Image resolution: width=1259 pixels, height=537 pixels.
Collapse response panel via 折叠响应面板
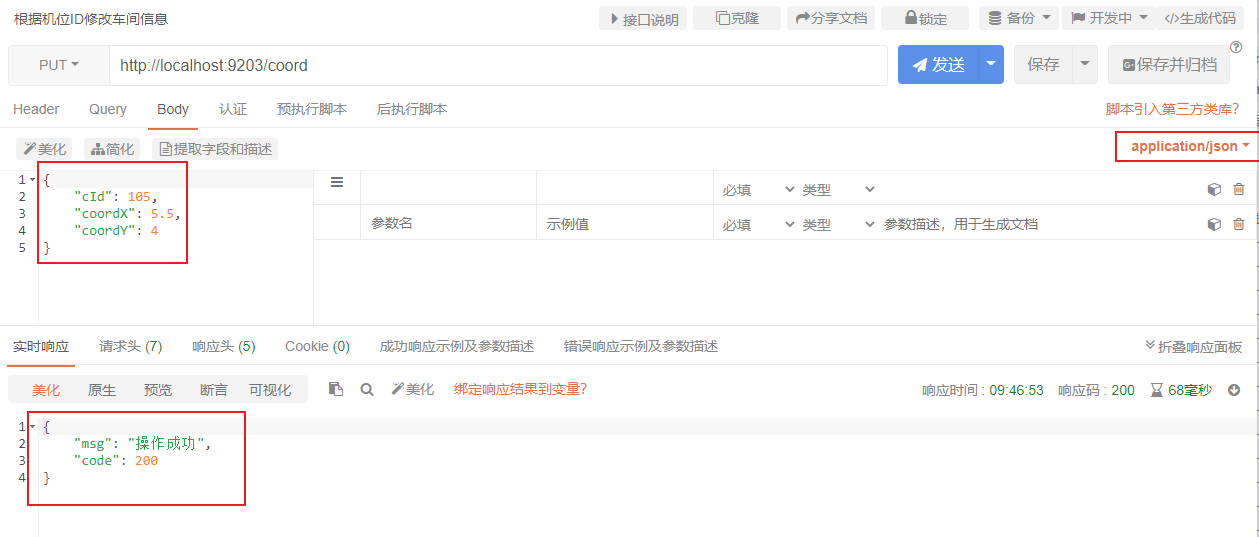(1193, 346)
